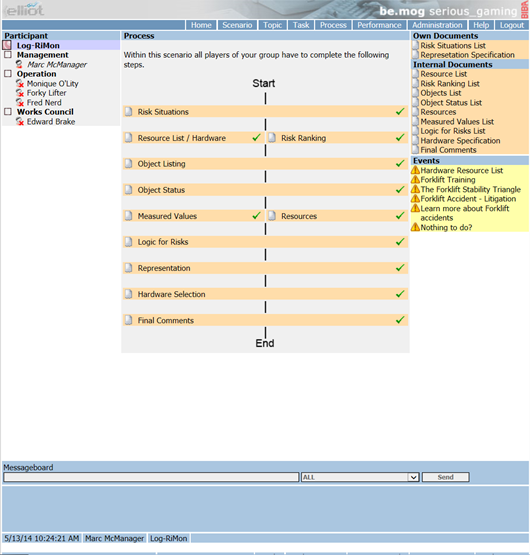Click the Risk Situations step document icon
This screenshot has width=530, height=555.
129,111
